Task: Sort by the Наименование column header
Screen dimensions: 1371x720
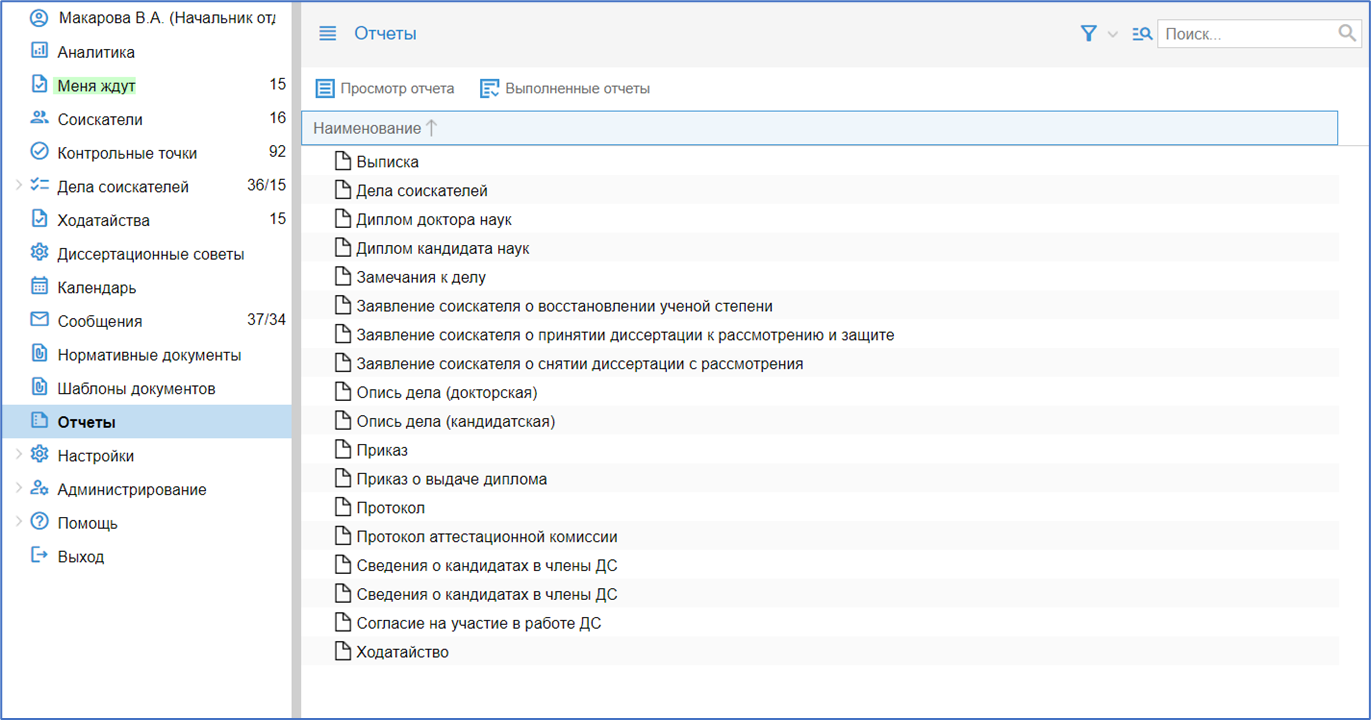Action: 367,128
